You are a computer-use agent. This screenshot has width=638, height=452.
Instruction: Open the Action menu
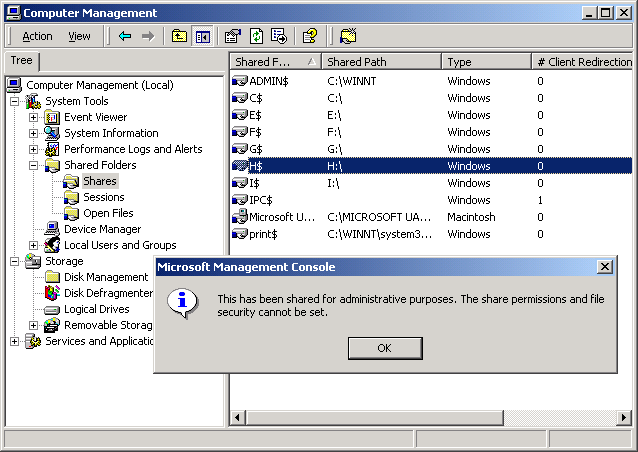(37, 36)
